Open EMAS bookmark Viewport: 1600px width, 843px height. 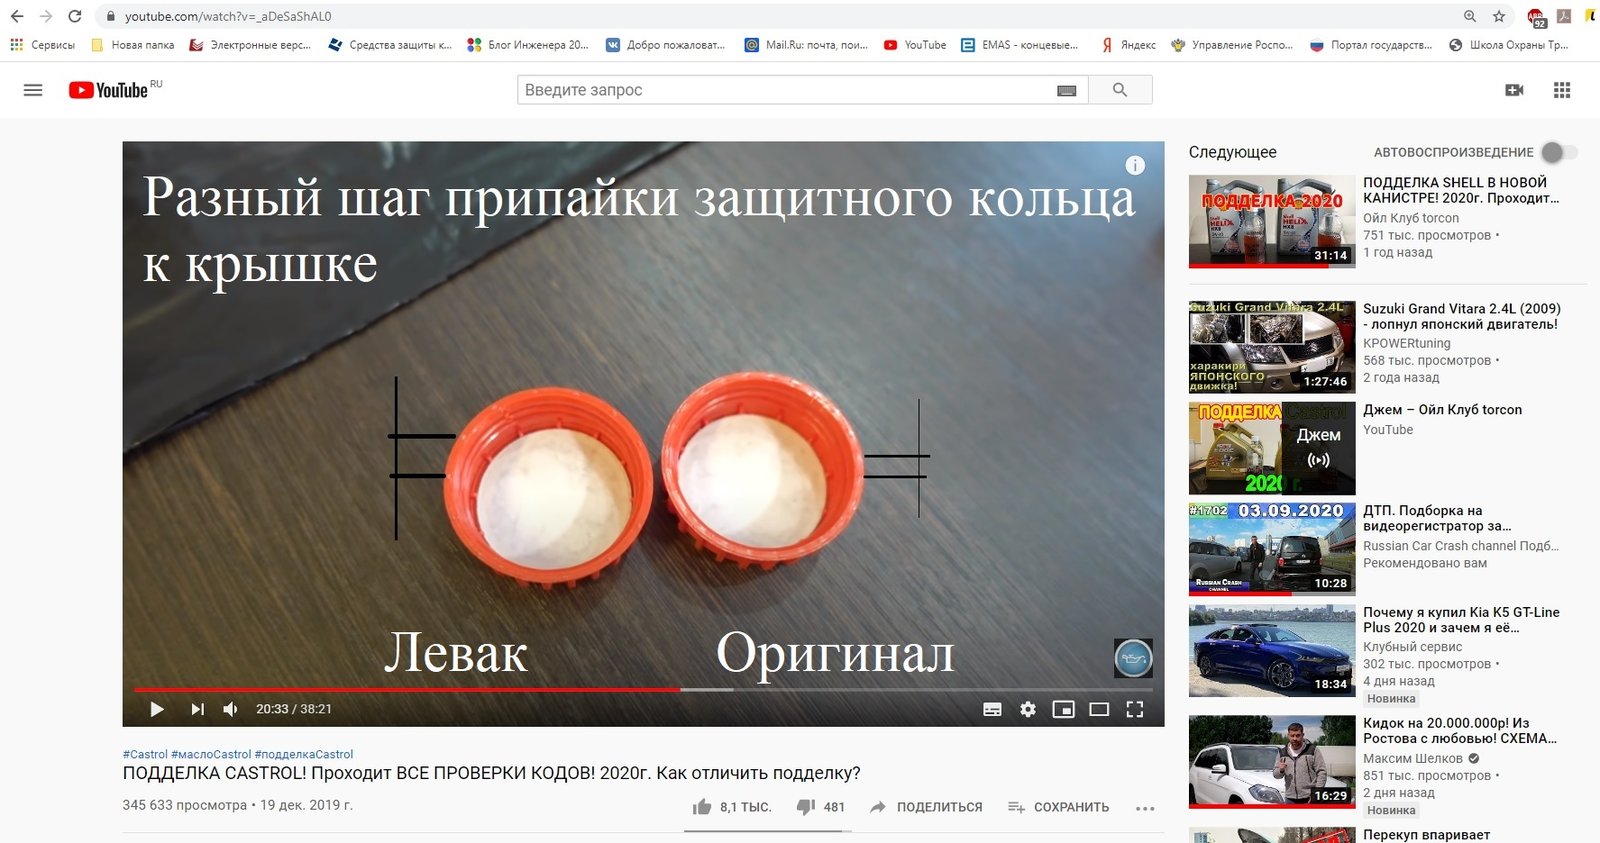coord(1019,45)
